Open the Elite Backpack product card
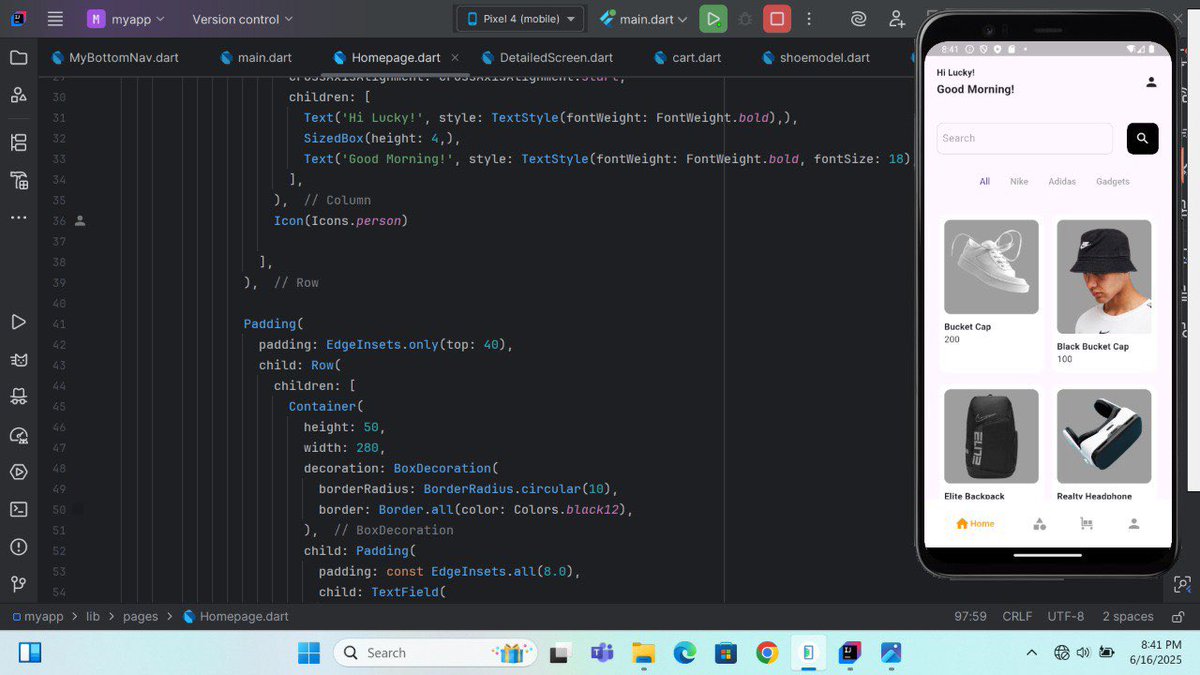Viewport: 1200px width, 675px height. pyautogui.click(x=991, y=443)
